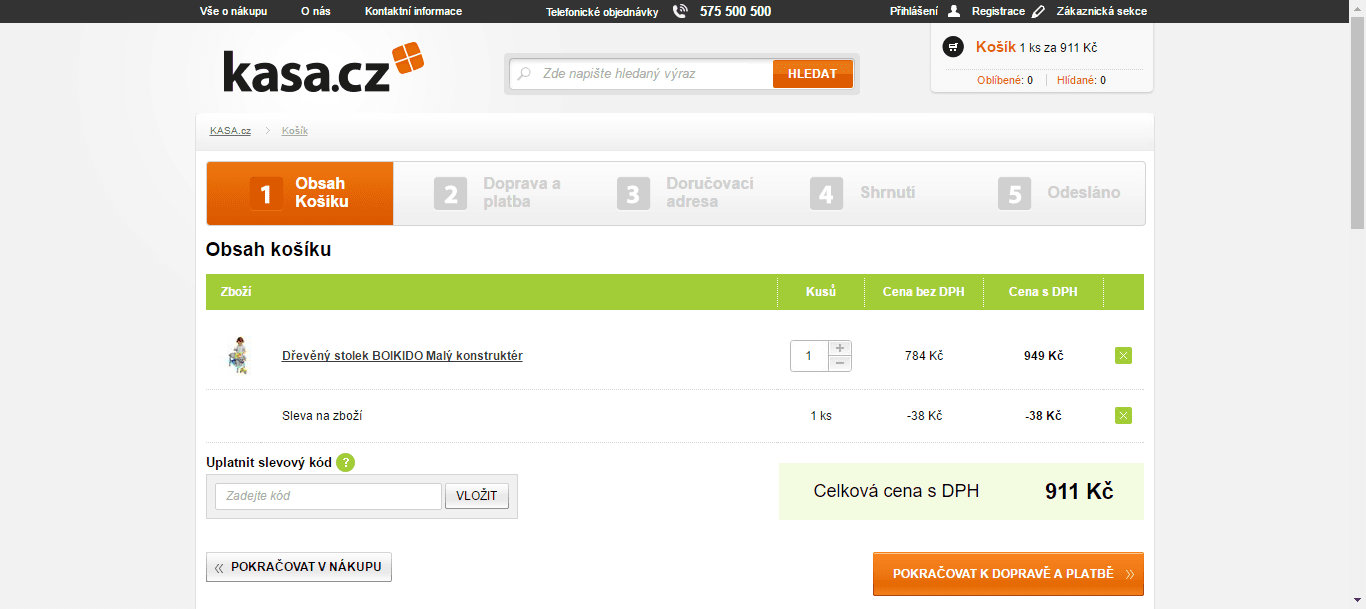Image resolution: width=1366 pixels, height=609 pixels.
Task: Open the cart icon next to Košík
Action: tap(953, 47)
